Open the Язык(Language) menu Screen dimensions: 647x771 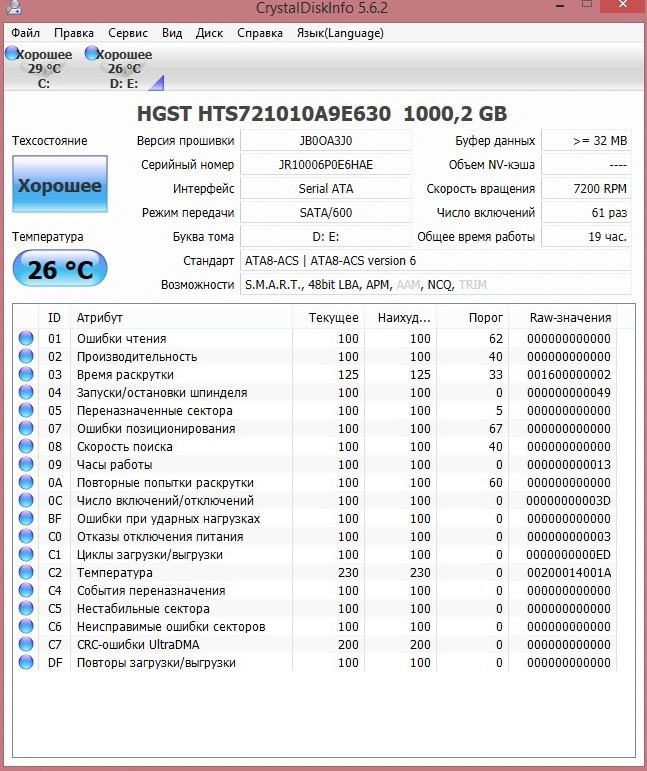click(x=340, y=33)
